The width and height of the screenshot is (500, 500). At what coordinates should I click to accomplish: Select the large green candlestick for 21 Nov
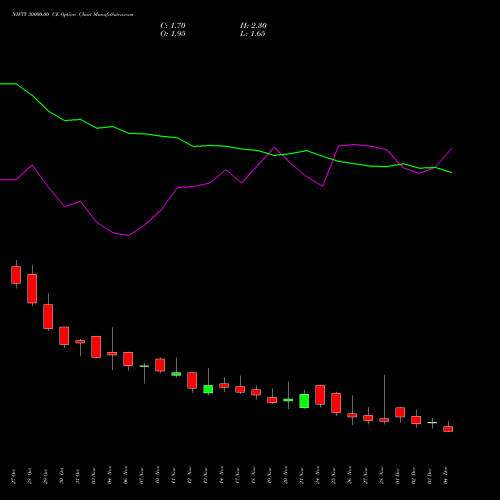click(304, 401)
